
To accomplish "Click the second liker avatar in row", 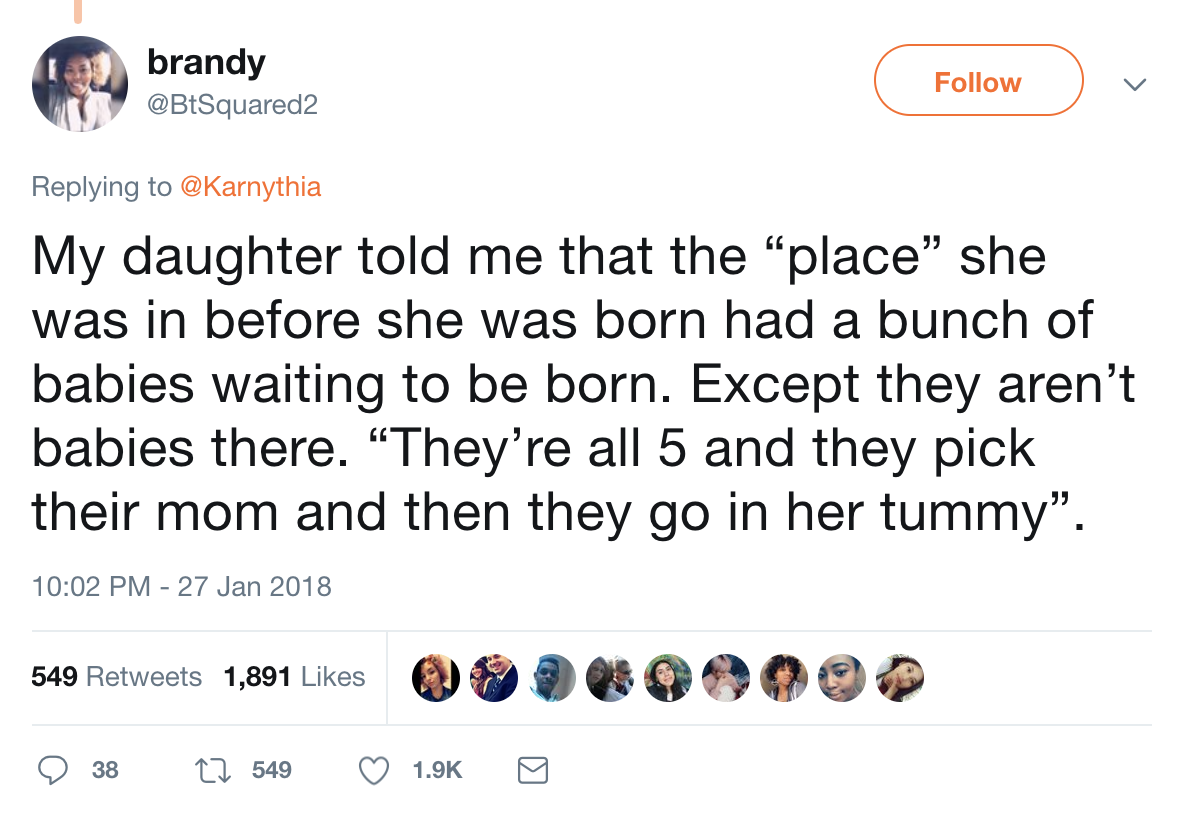I will (x=494, y=678).
